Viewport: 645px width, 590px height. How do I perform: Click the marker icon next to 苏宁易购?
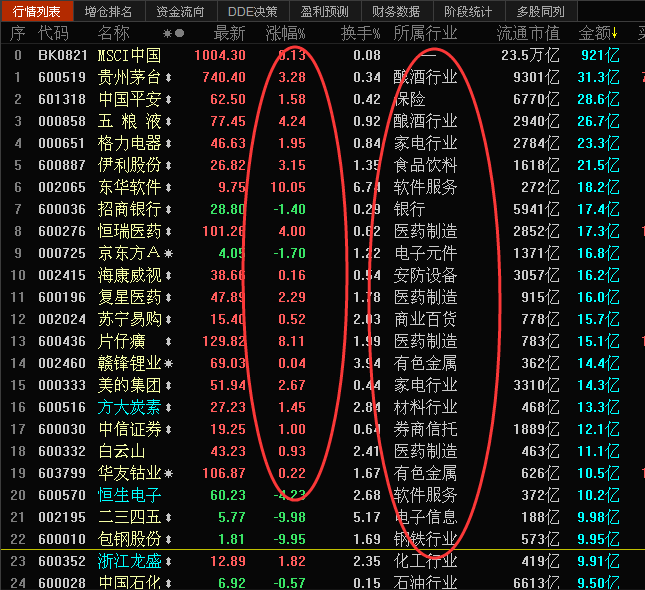pyautogui.click(x=168, y=319)
